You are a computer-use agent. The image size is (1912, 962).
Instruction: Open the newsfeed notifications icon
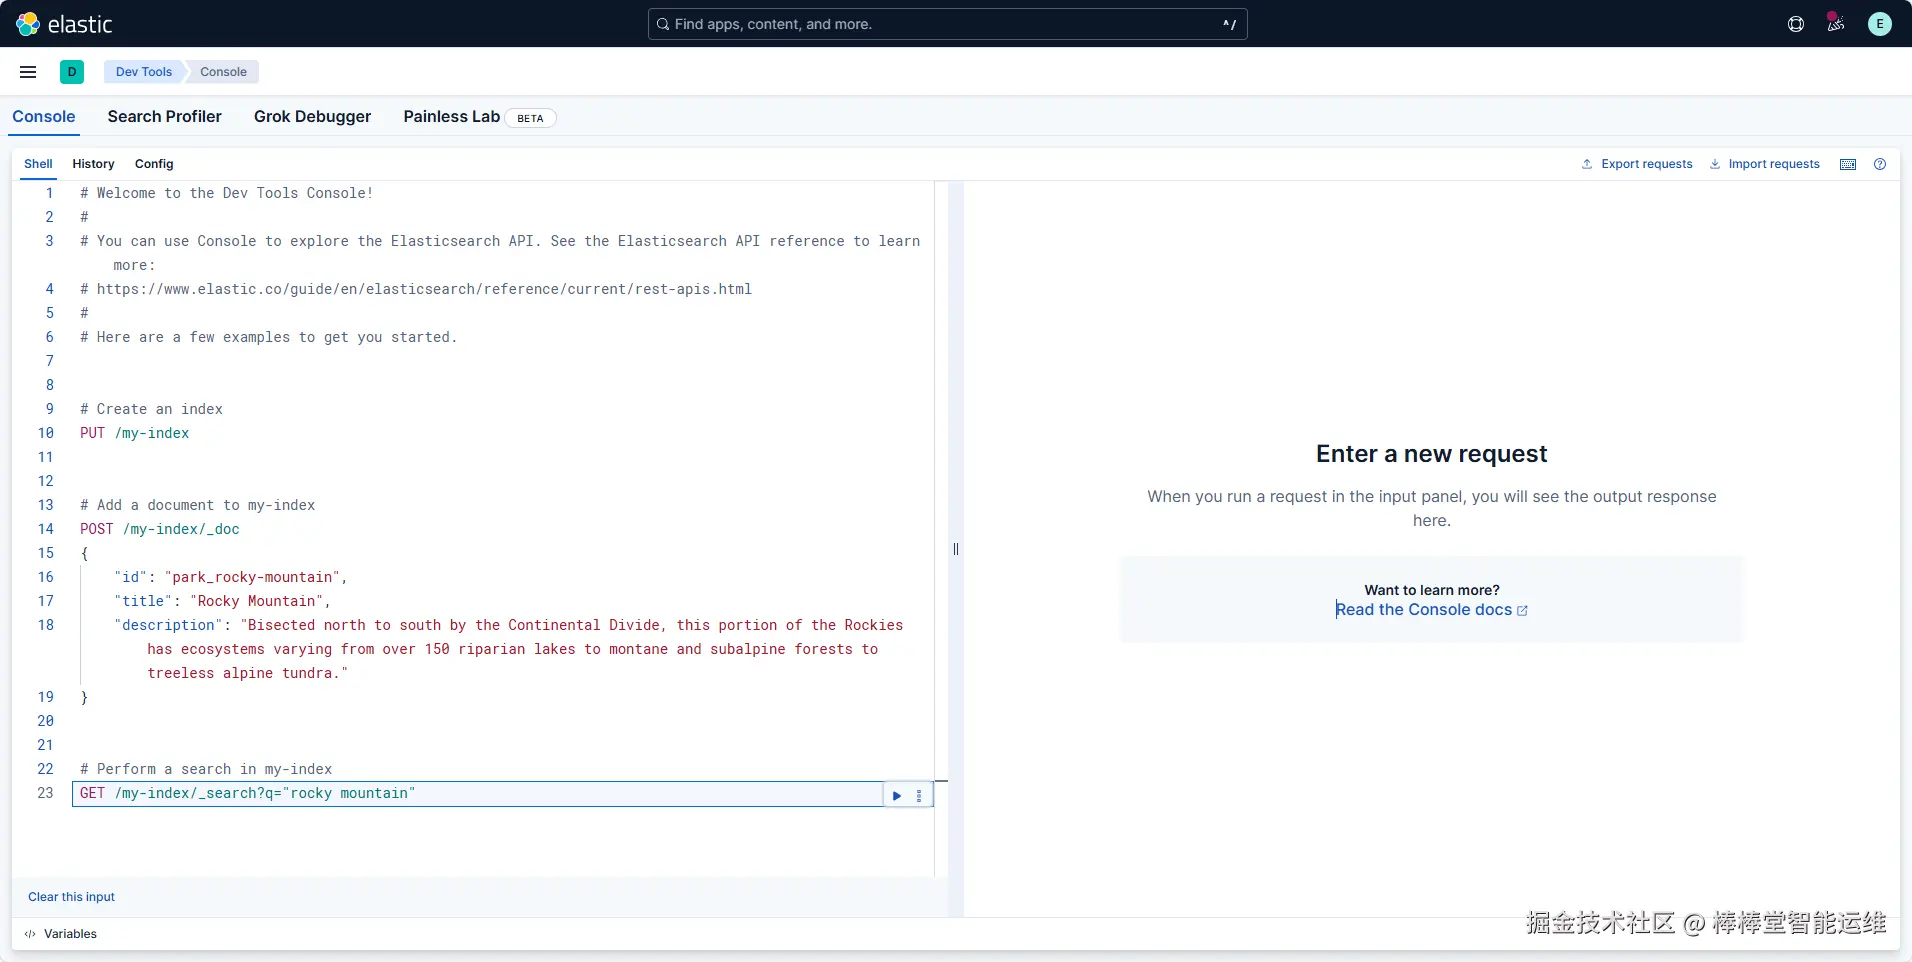(x=1836, y=24)
